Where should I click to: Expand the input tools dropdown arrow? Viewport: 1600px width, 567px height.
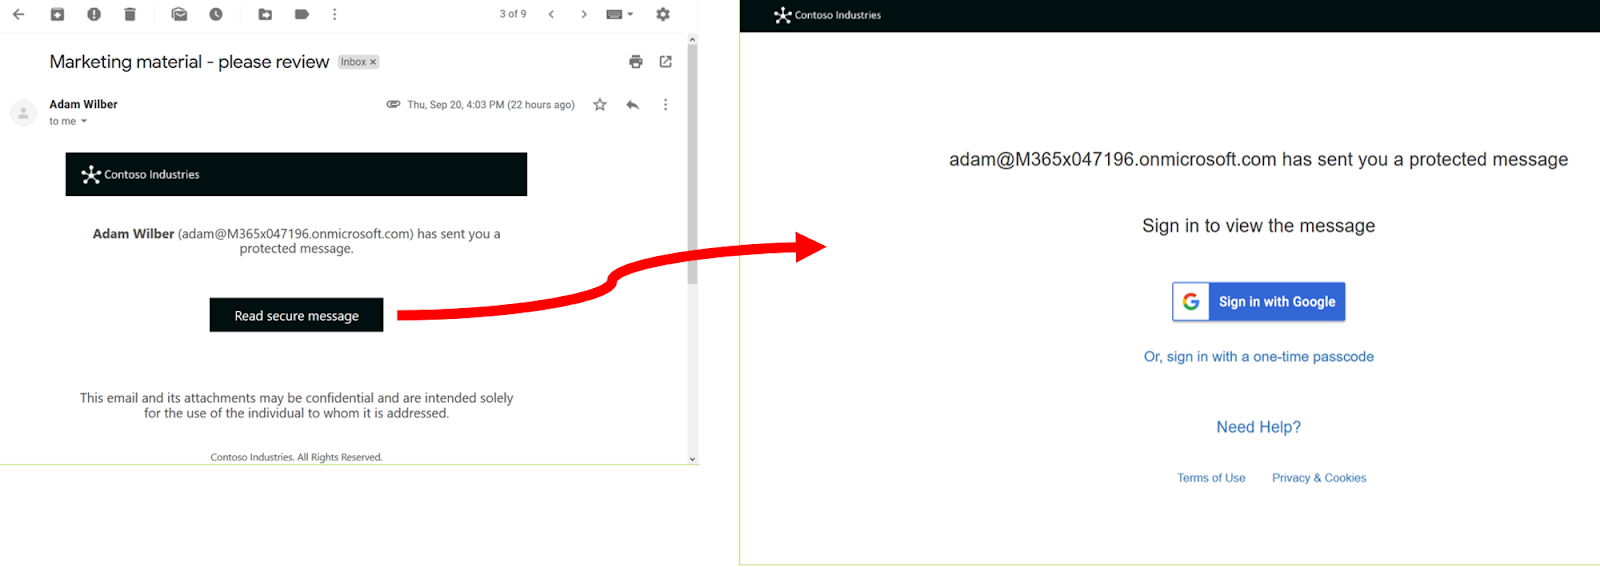(630, 14)
